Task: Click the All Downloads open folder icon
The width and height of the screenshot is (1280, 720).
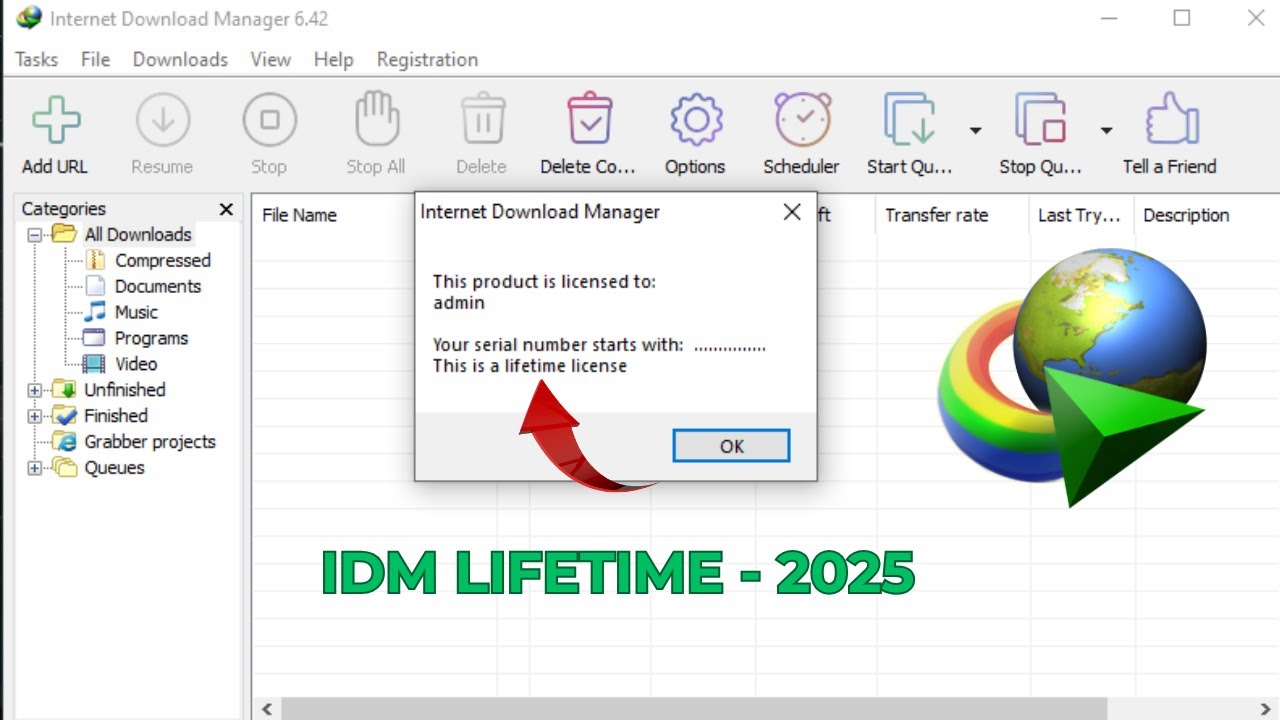Action: click(65, 234)
